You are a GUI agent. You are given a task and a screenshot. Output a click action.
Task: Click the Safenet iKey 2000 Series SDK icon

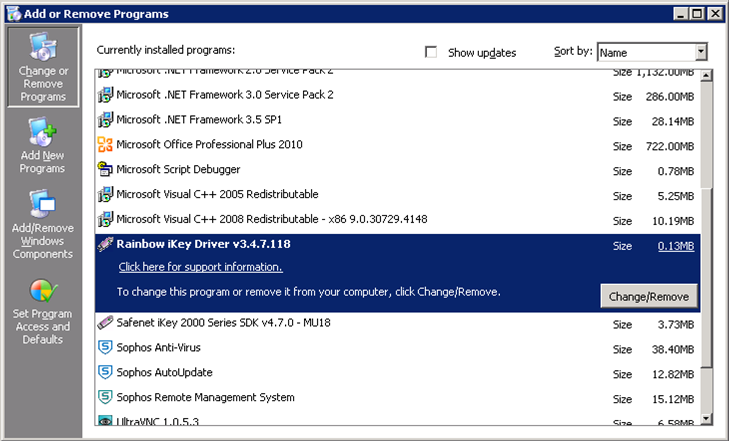(x=105, y=323)
